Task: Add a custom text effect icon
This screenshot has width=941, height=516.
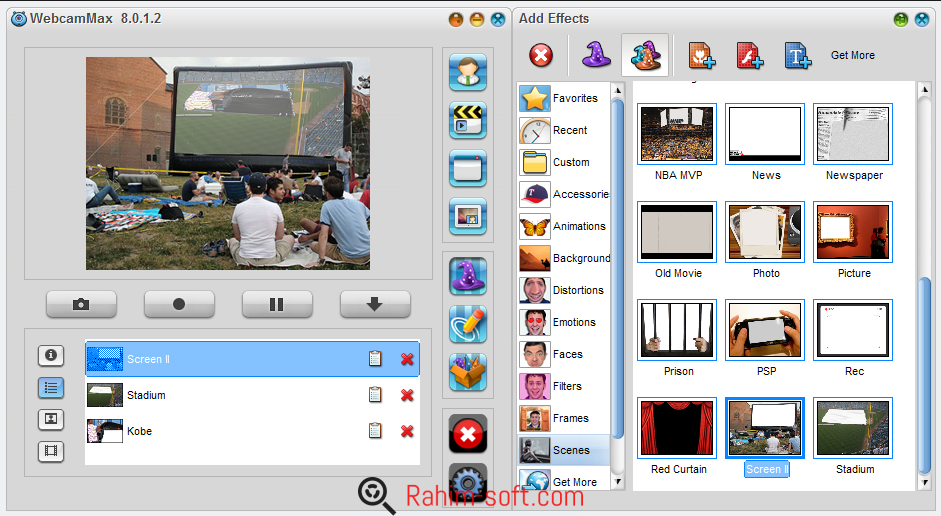Action: click(x=798, y=55)
